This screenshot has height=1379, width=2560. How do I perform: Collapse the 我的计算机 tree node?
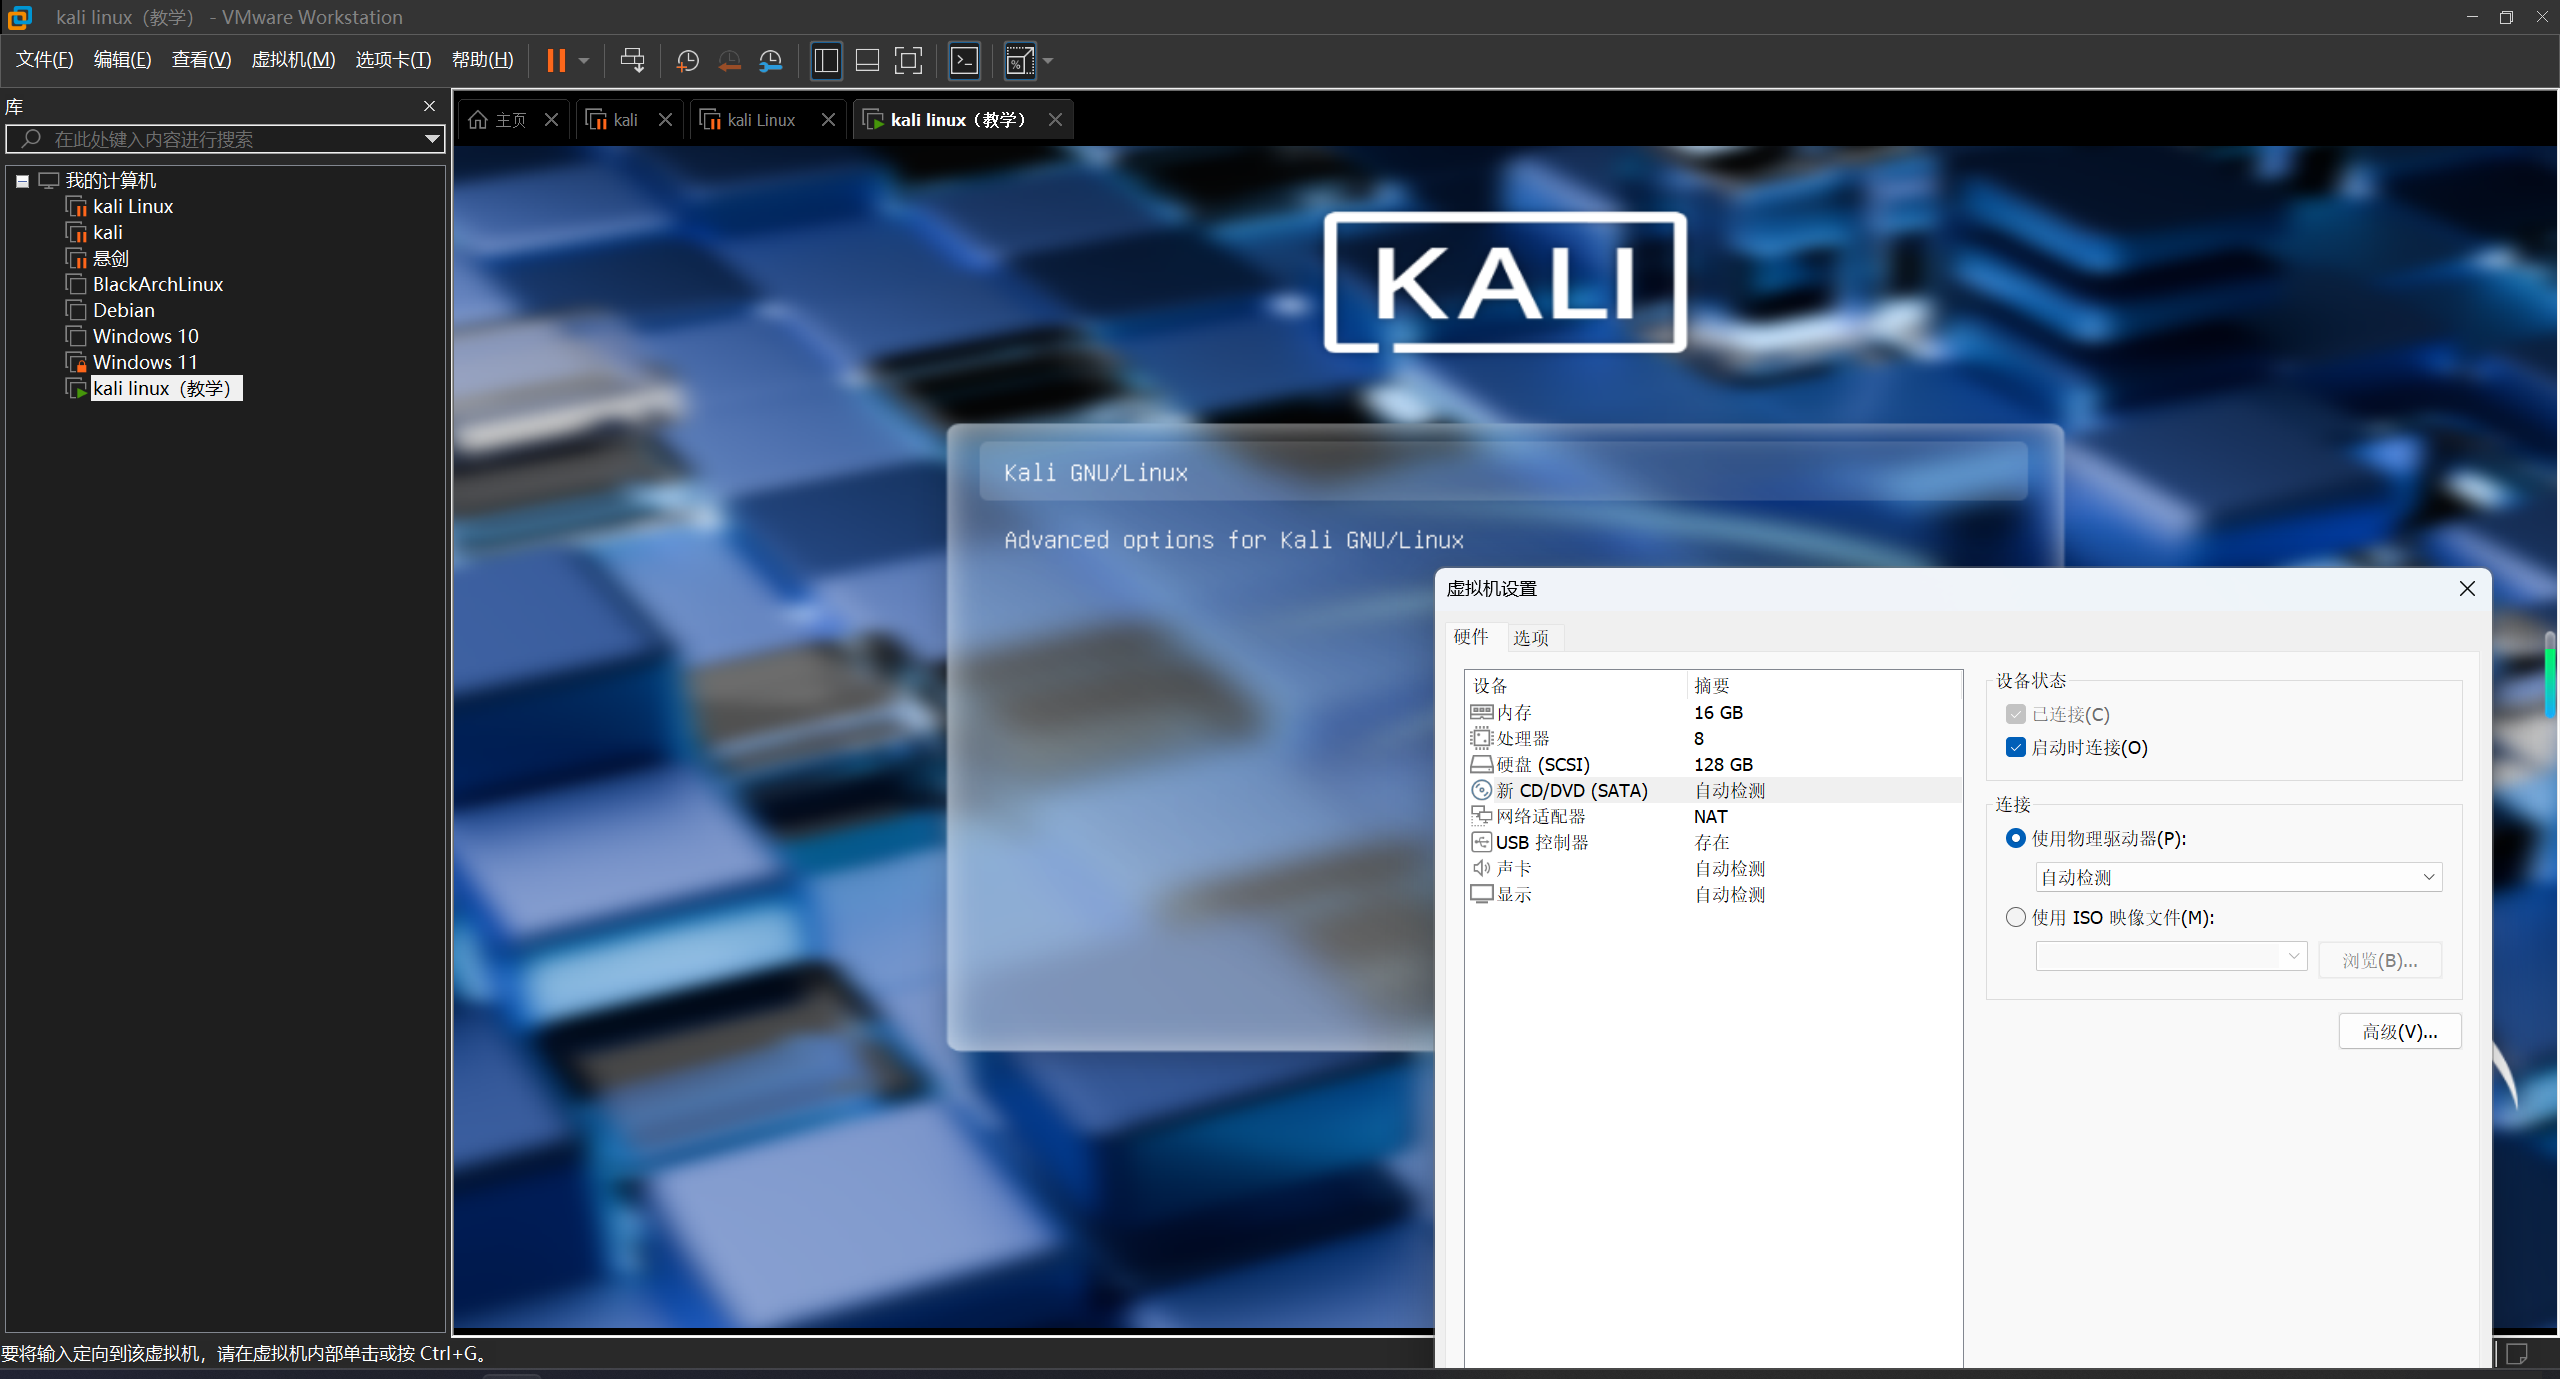(22, 181)
